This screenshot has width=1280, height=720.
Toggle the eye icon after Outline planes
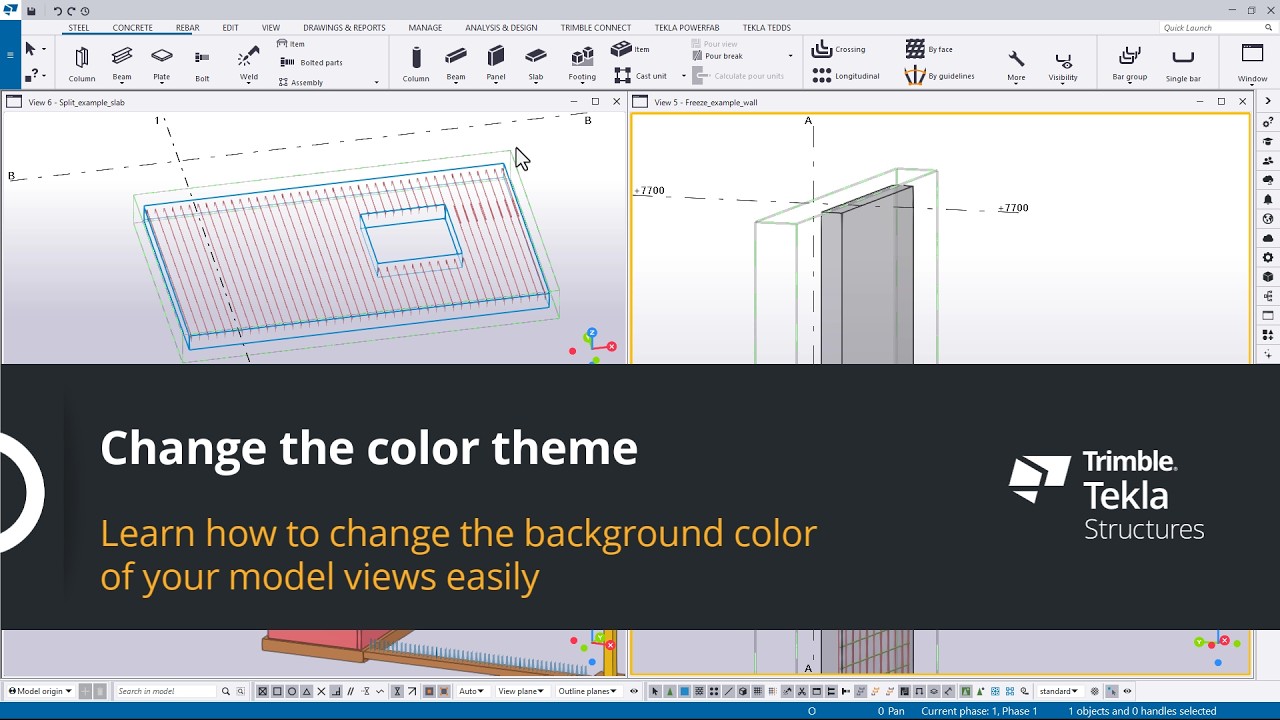(634, 691)
